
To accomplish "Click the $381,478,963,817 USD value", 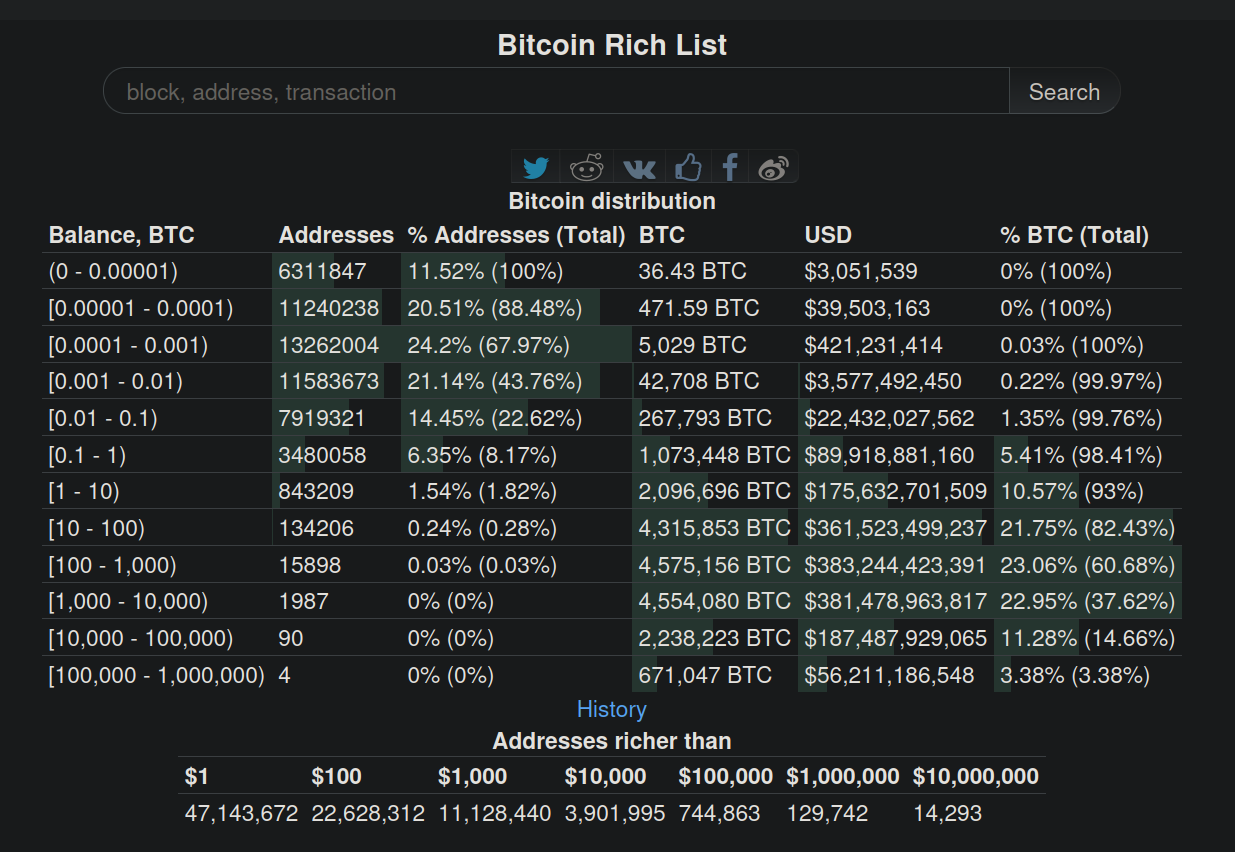I will [x=896, y=601].
